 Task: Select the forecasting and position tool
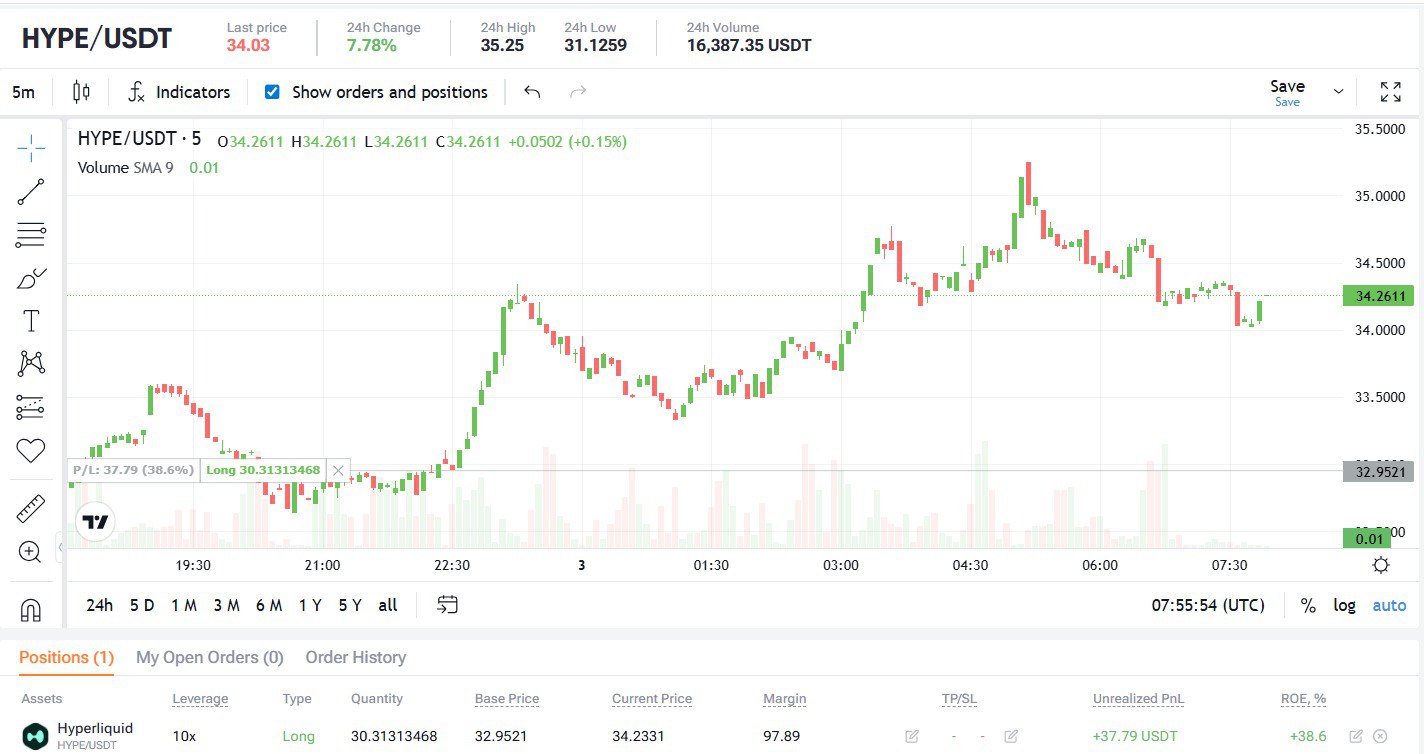(x=31, y=407)
